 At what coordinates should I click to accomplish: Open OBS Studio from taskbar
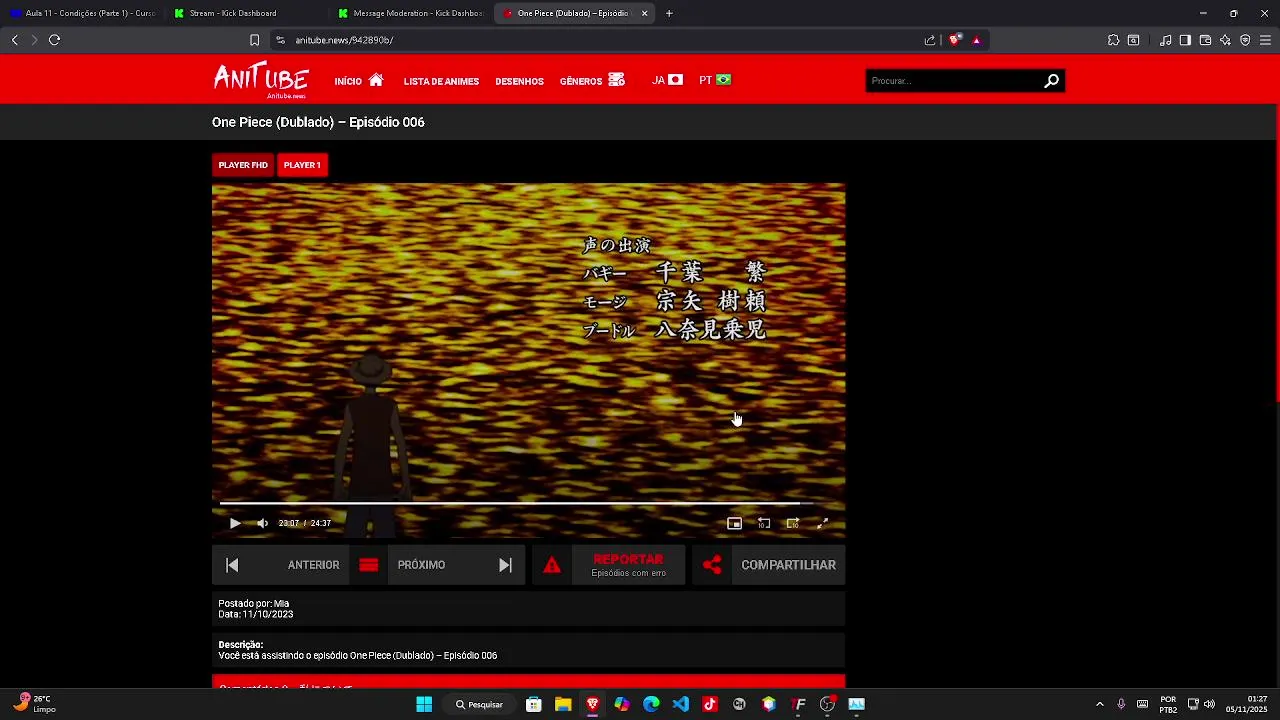coord(827,704)
